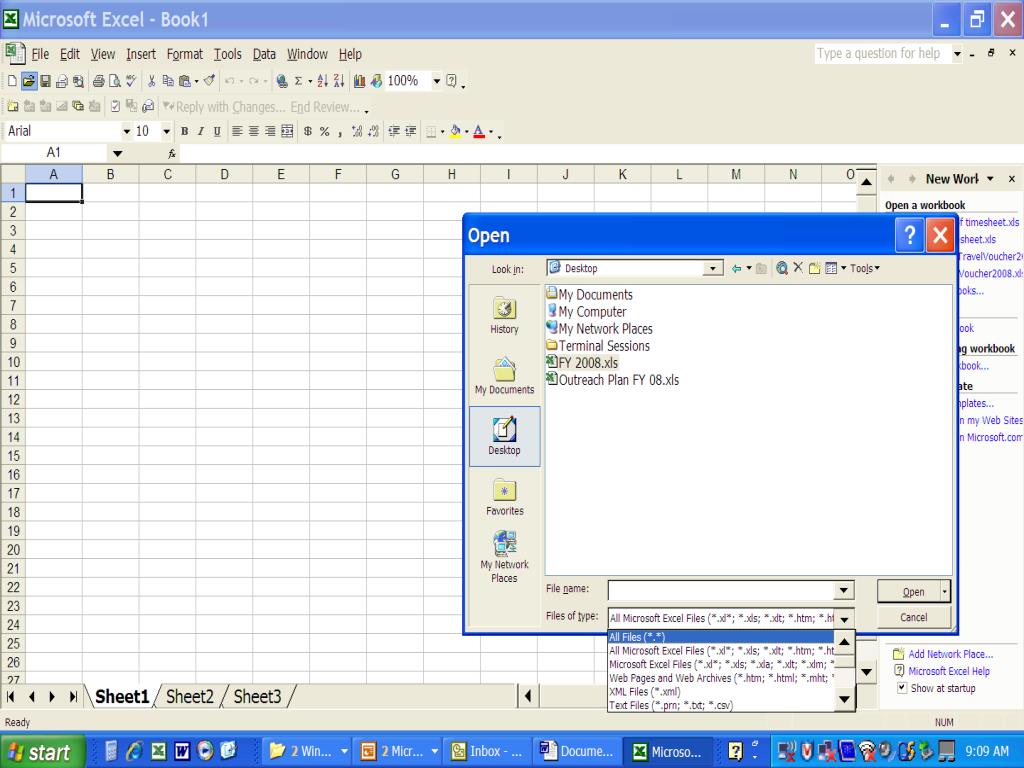The image size is (1024, 768).
Task: Open the Insert menu
Action: click(140, 54)
